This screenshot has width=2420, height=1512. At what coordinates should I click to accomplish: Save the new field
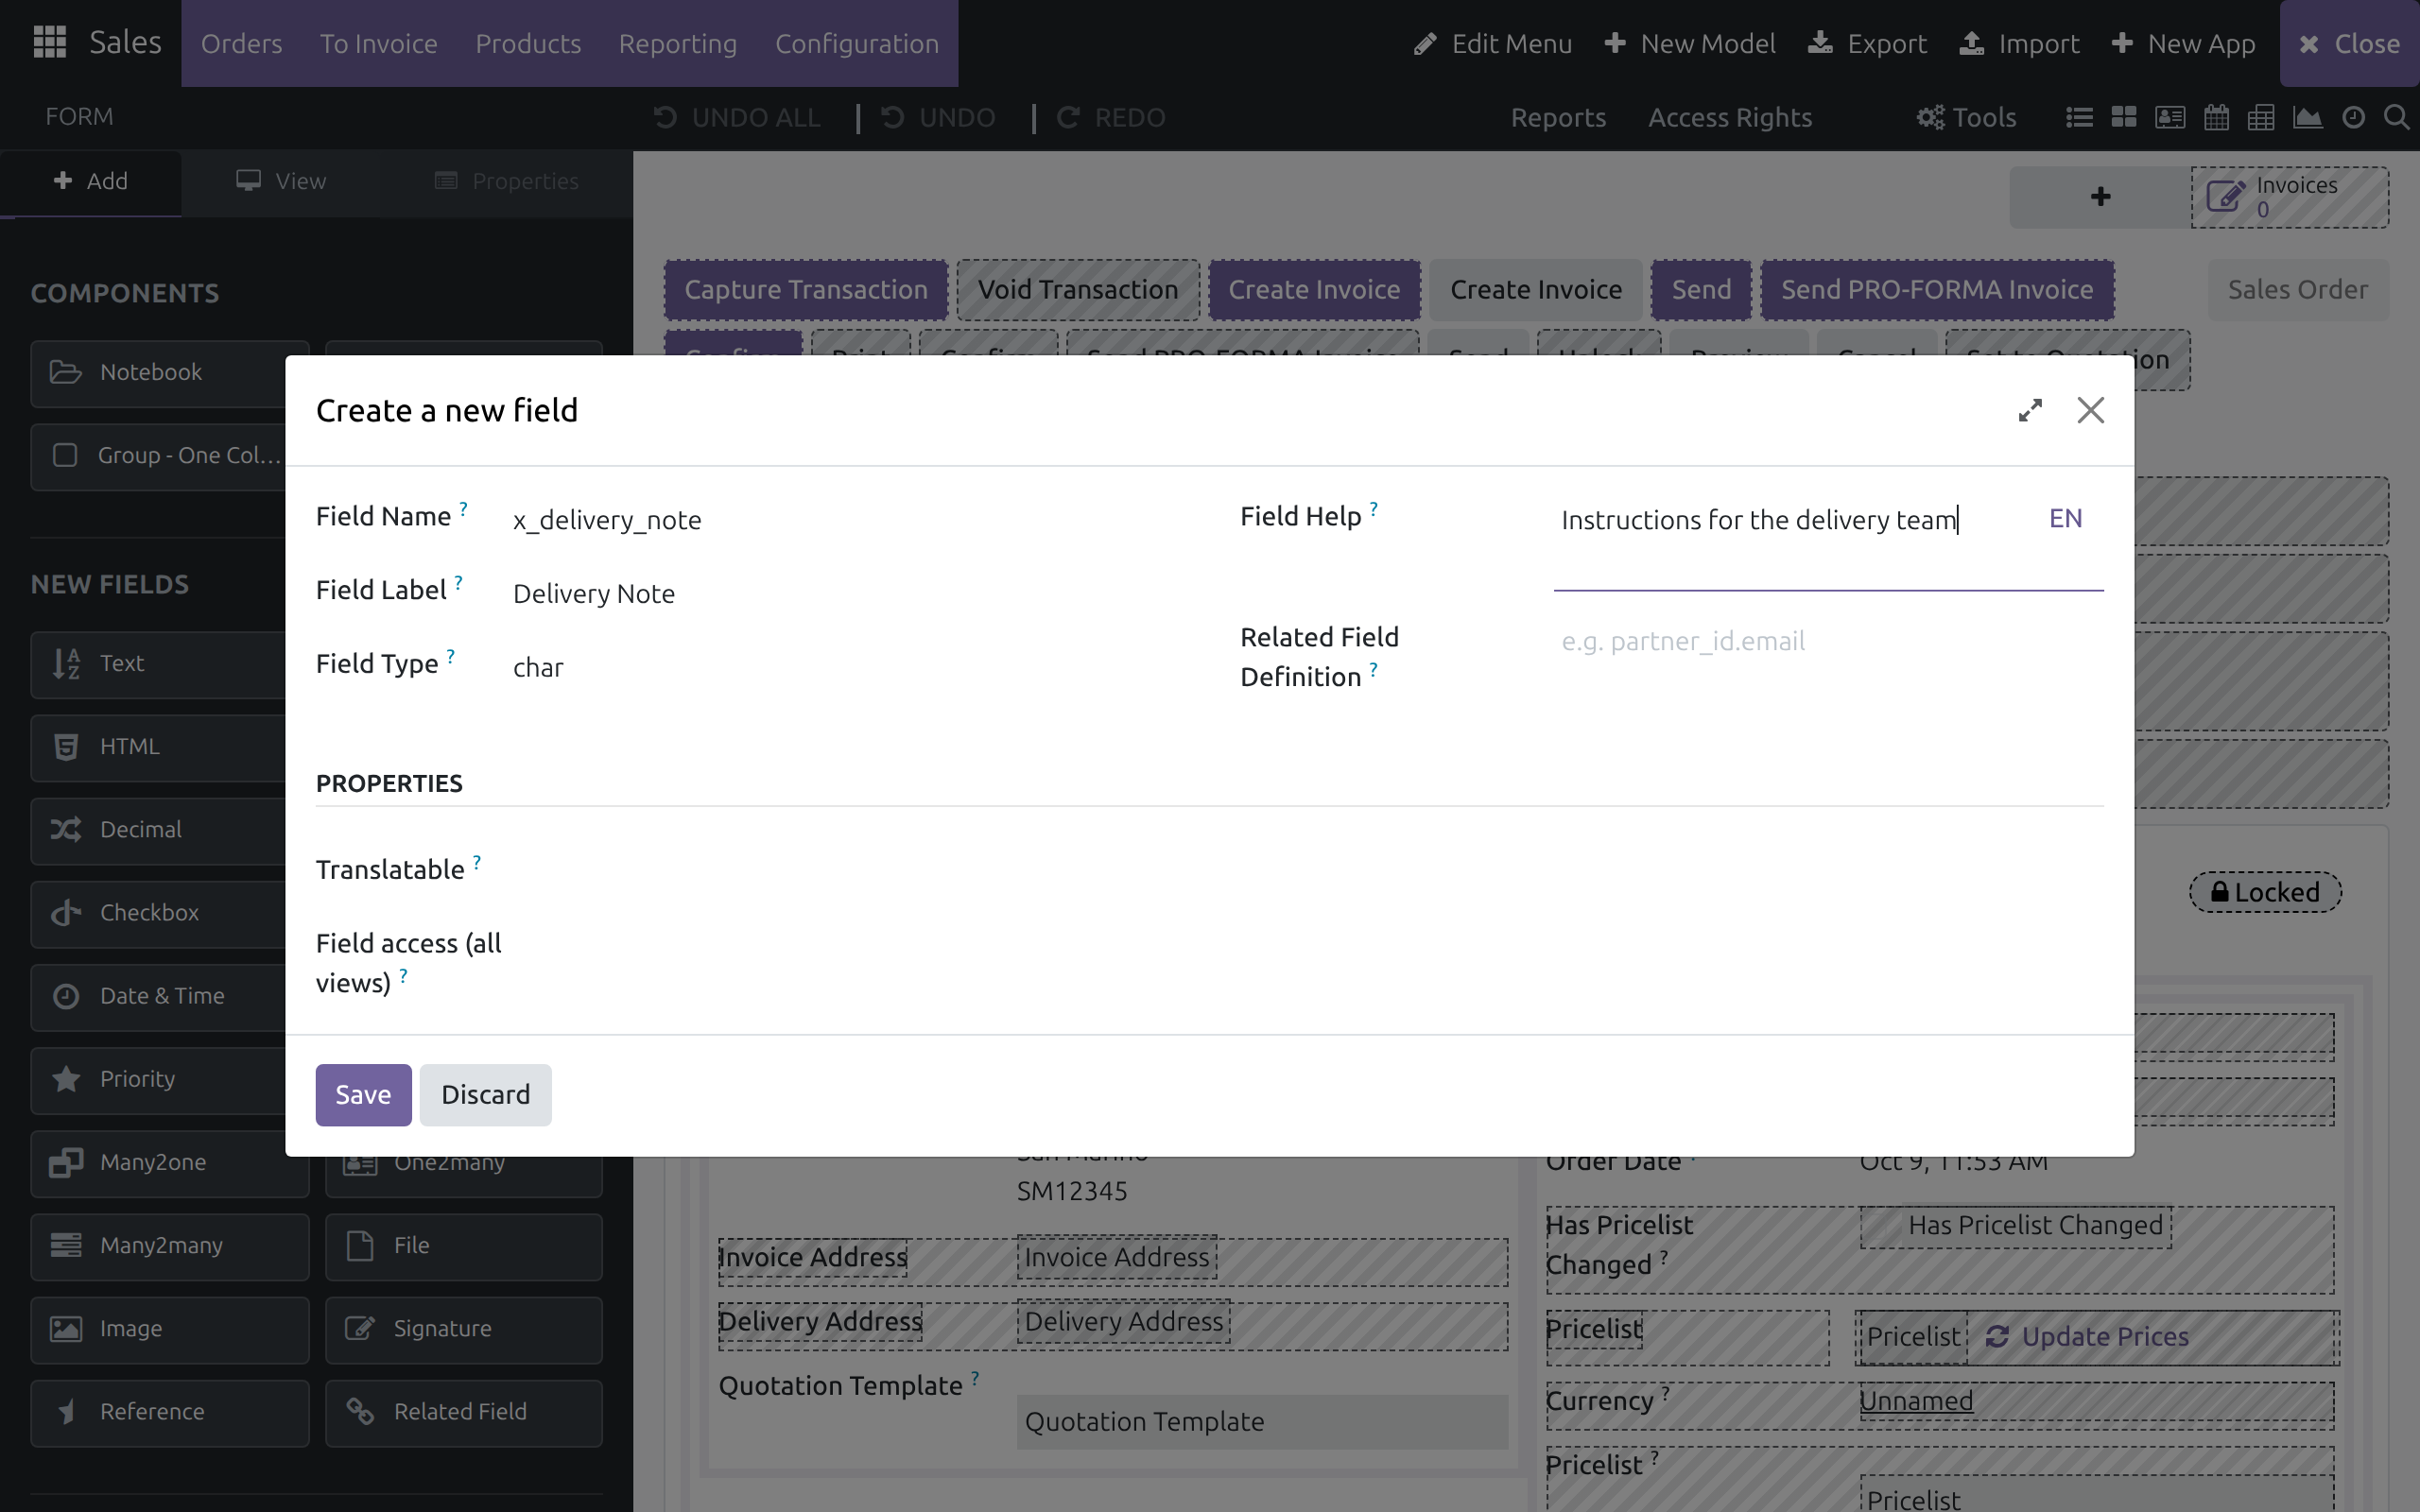pyautogui.click(x=363, y=1094)
